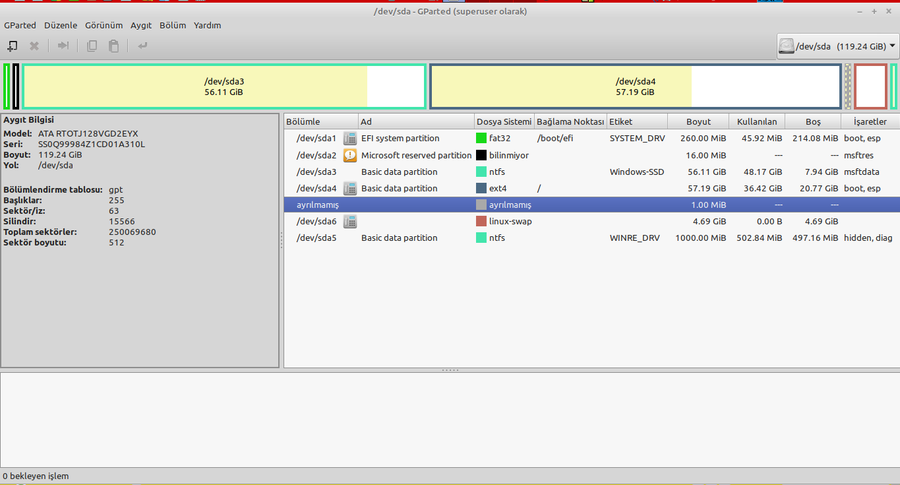Click the WINRE_DRV label cell
Screen dimensions: 900x485
pos(635,238)
